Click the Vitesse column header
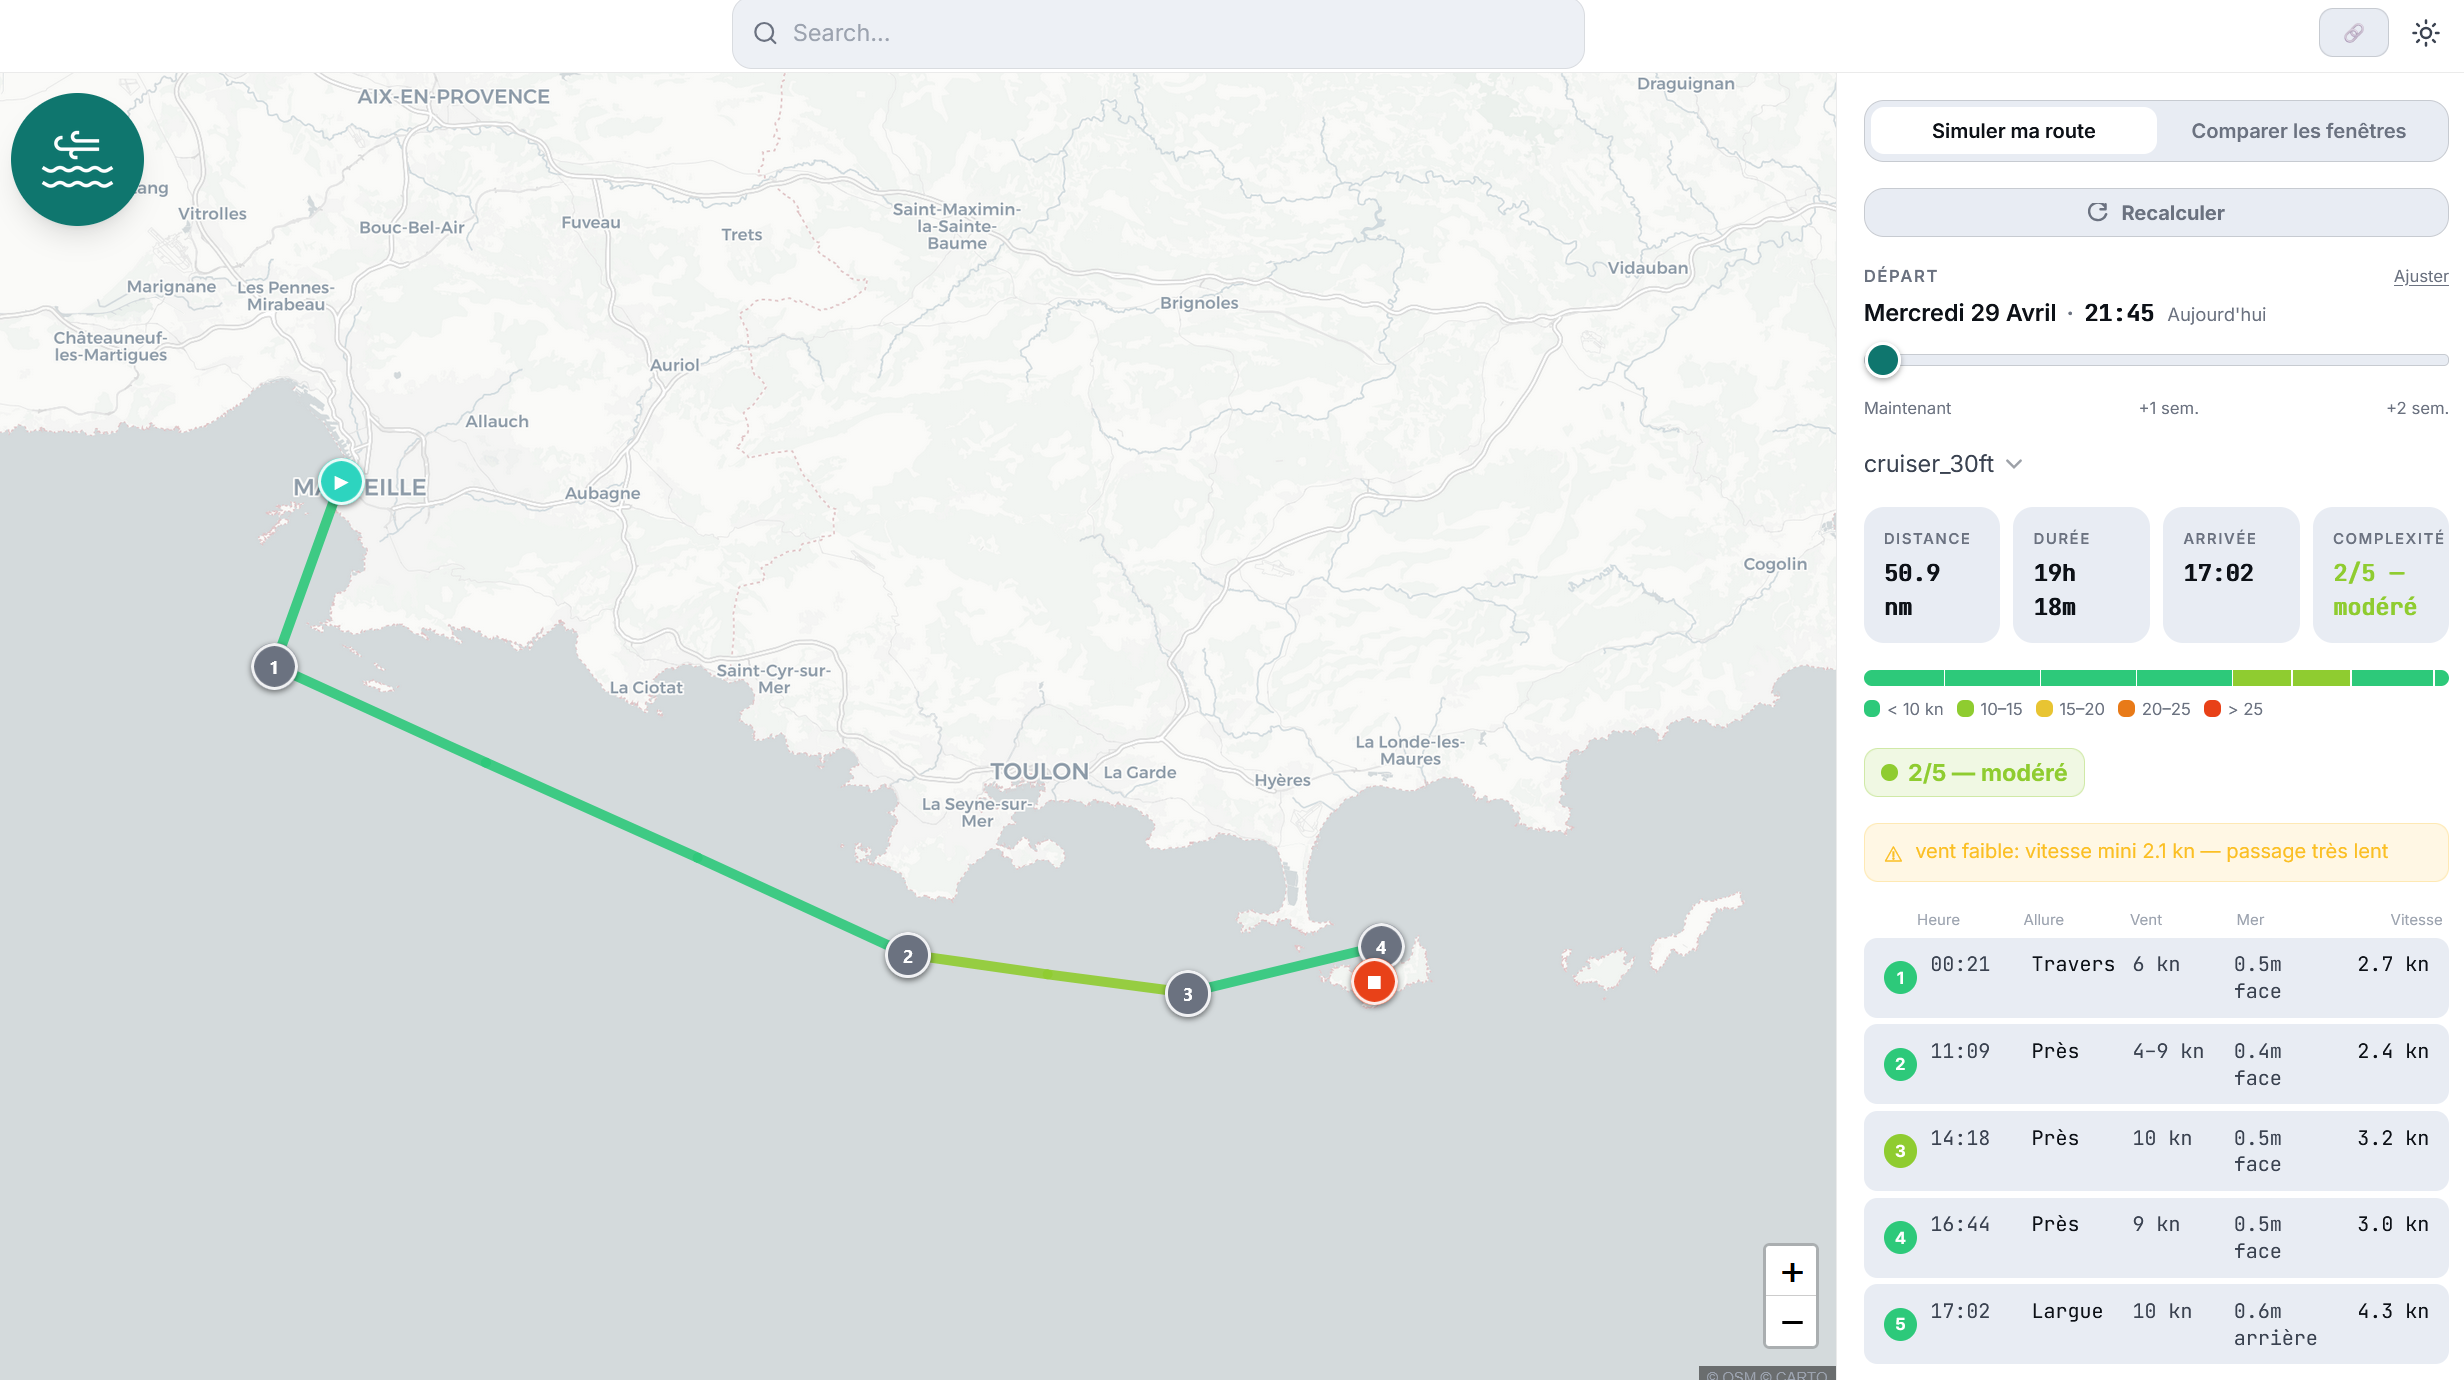This screenshot has height=1380, width=2464. coord(2415,919)
